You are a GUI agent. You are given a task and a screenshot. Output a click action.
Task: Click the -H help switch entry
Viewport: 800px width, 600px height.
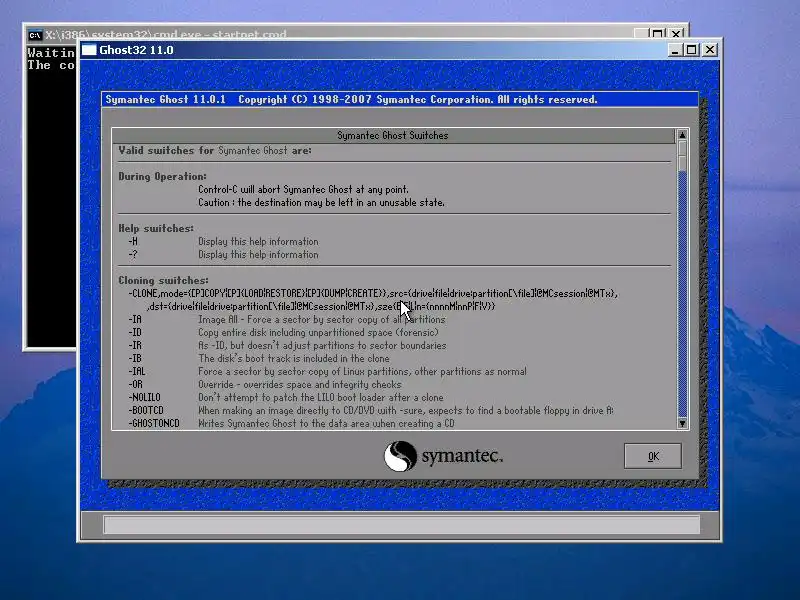click(223, 242)
